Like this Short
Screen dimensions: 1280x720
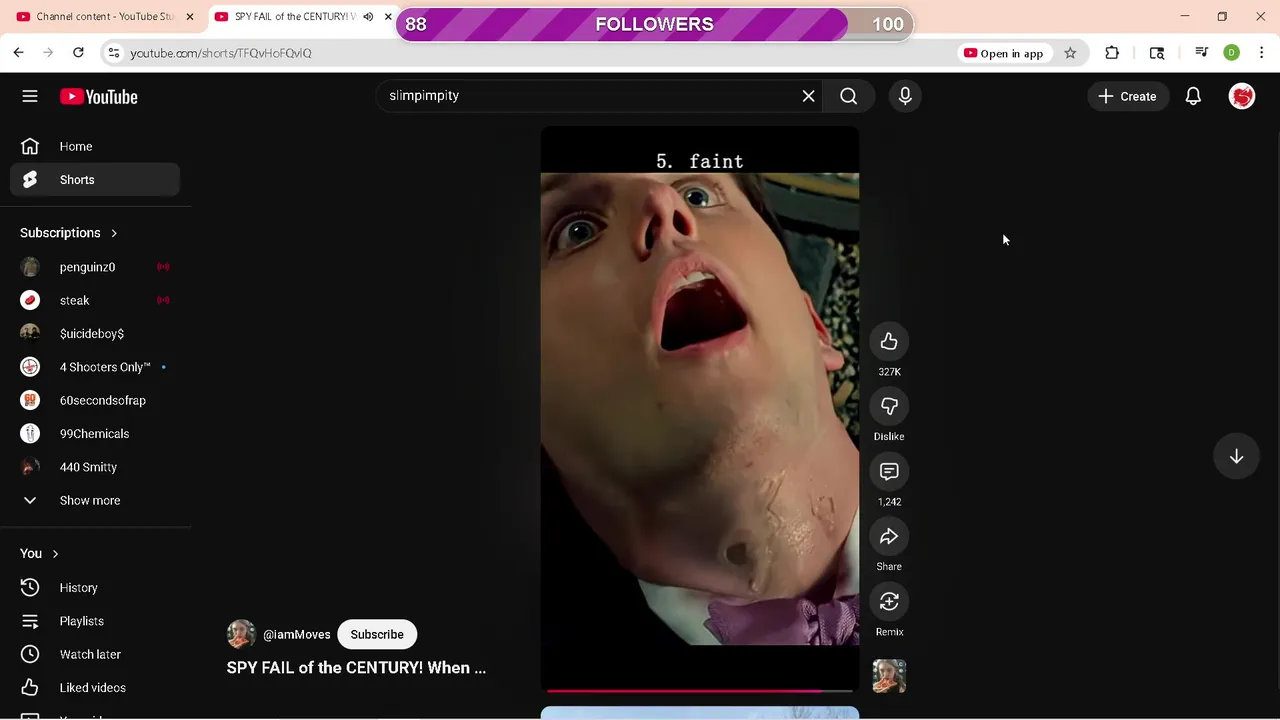[889, 342]
